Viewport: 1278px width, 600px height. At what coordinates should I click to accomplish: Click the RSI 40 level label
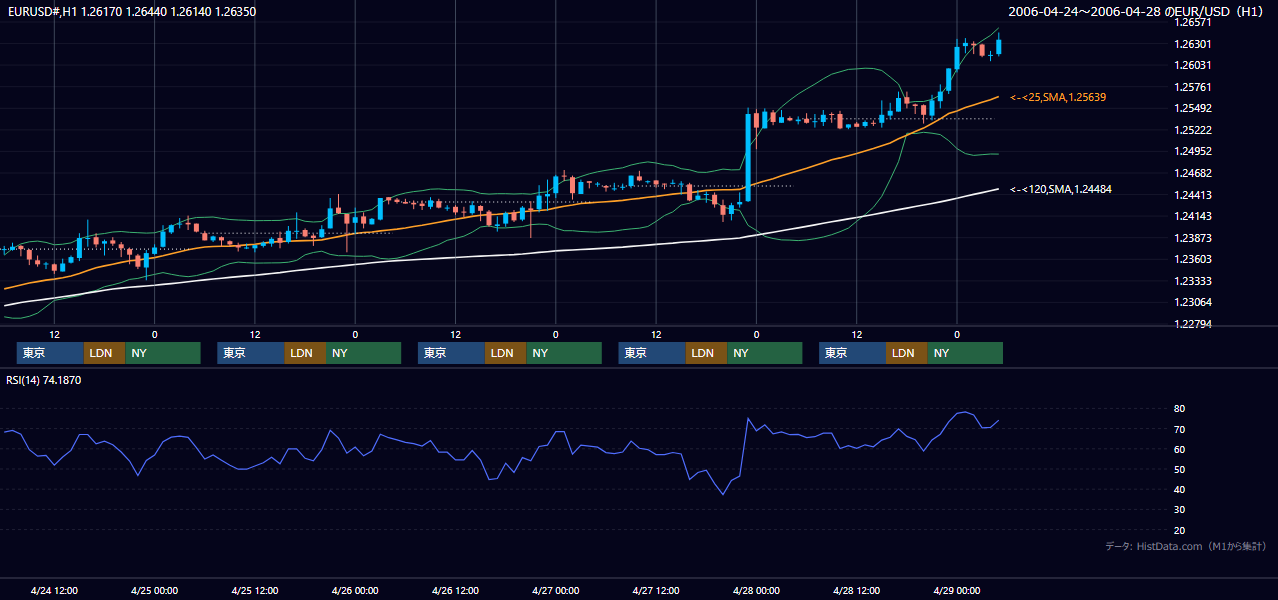[1179, 489]
